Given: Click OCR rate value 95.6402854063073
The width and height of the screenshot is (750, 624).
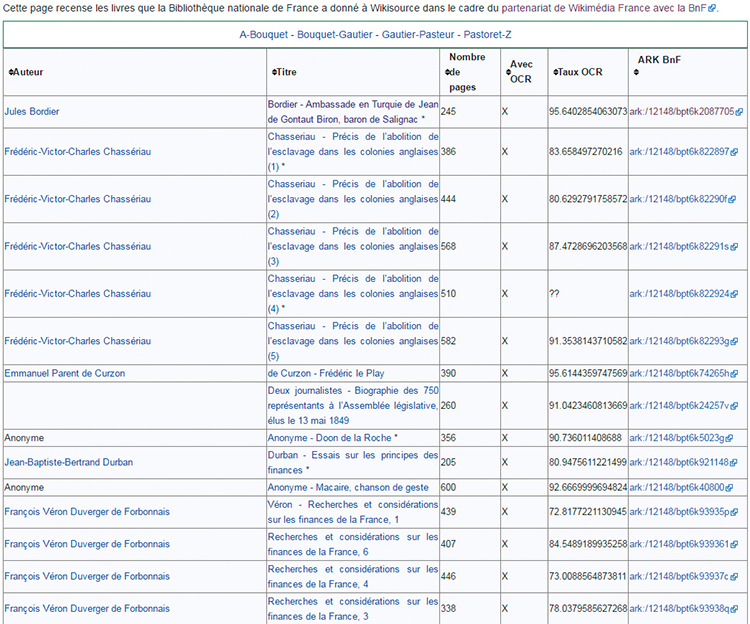Looking at the screenshot, I should coord(588,111).
